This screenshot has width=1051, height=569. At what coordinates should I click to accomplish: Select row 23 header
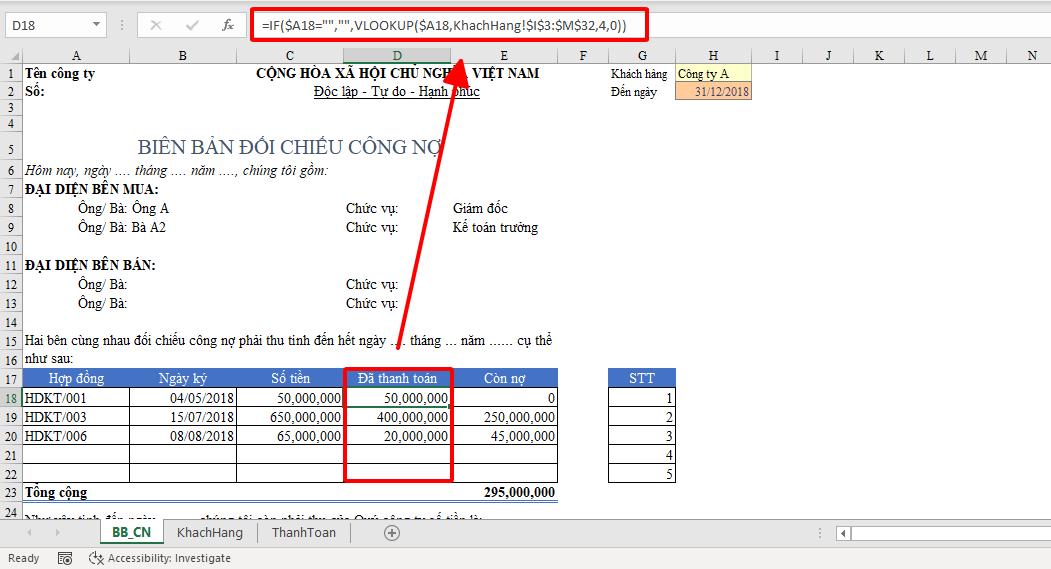[x=11, y=492]
